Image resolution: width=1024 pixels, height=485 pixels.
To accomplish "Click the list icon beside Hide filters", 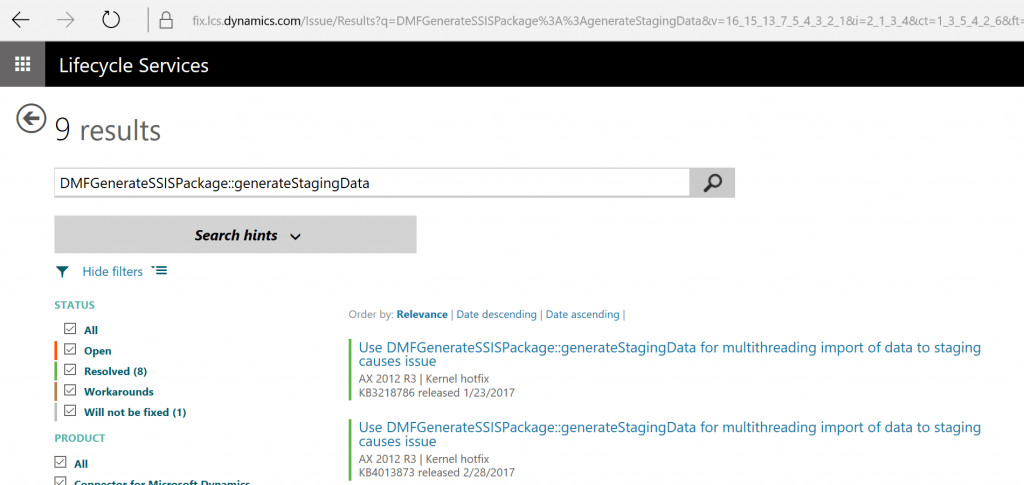I will (x=159, y=270).
